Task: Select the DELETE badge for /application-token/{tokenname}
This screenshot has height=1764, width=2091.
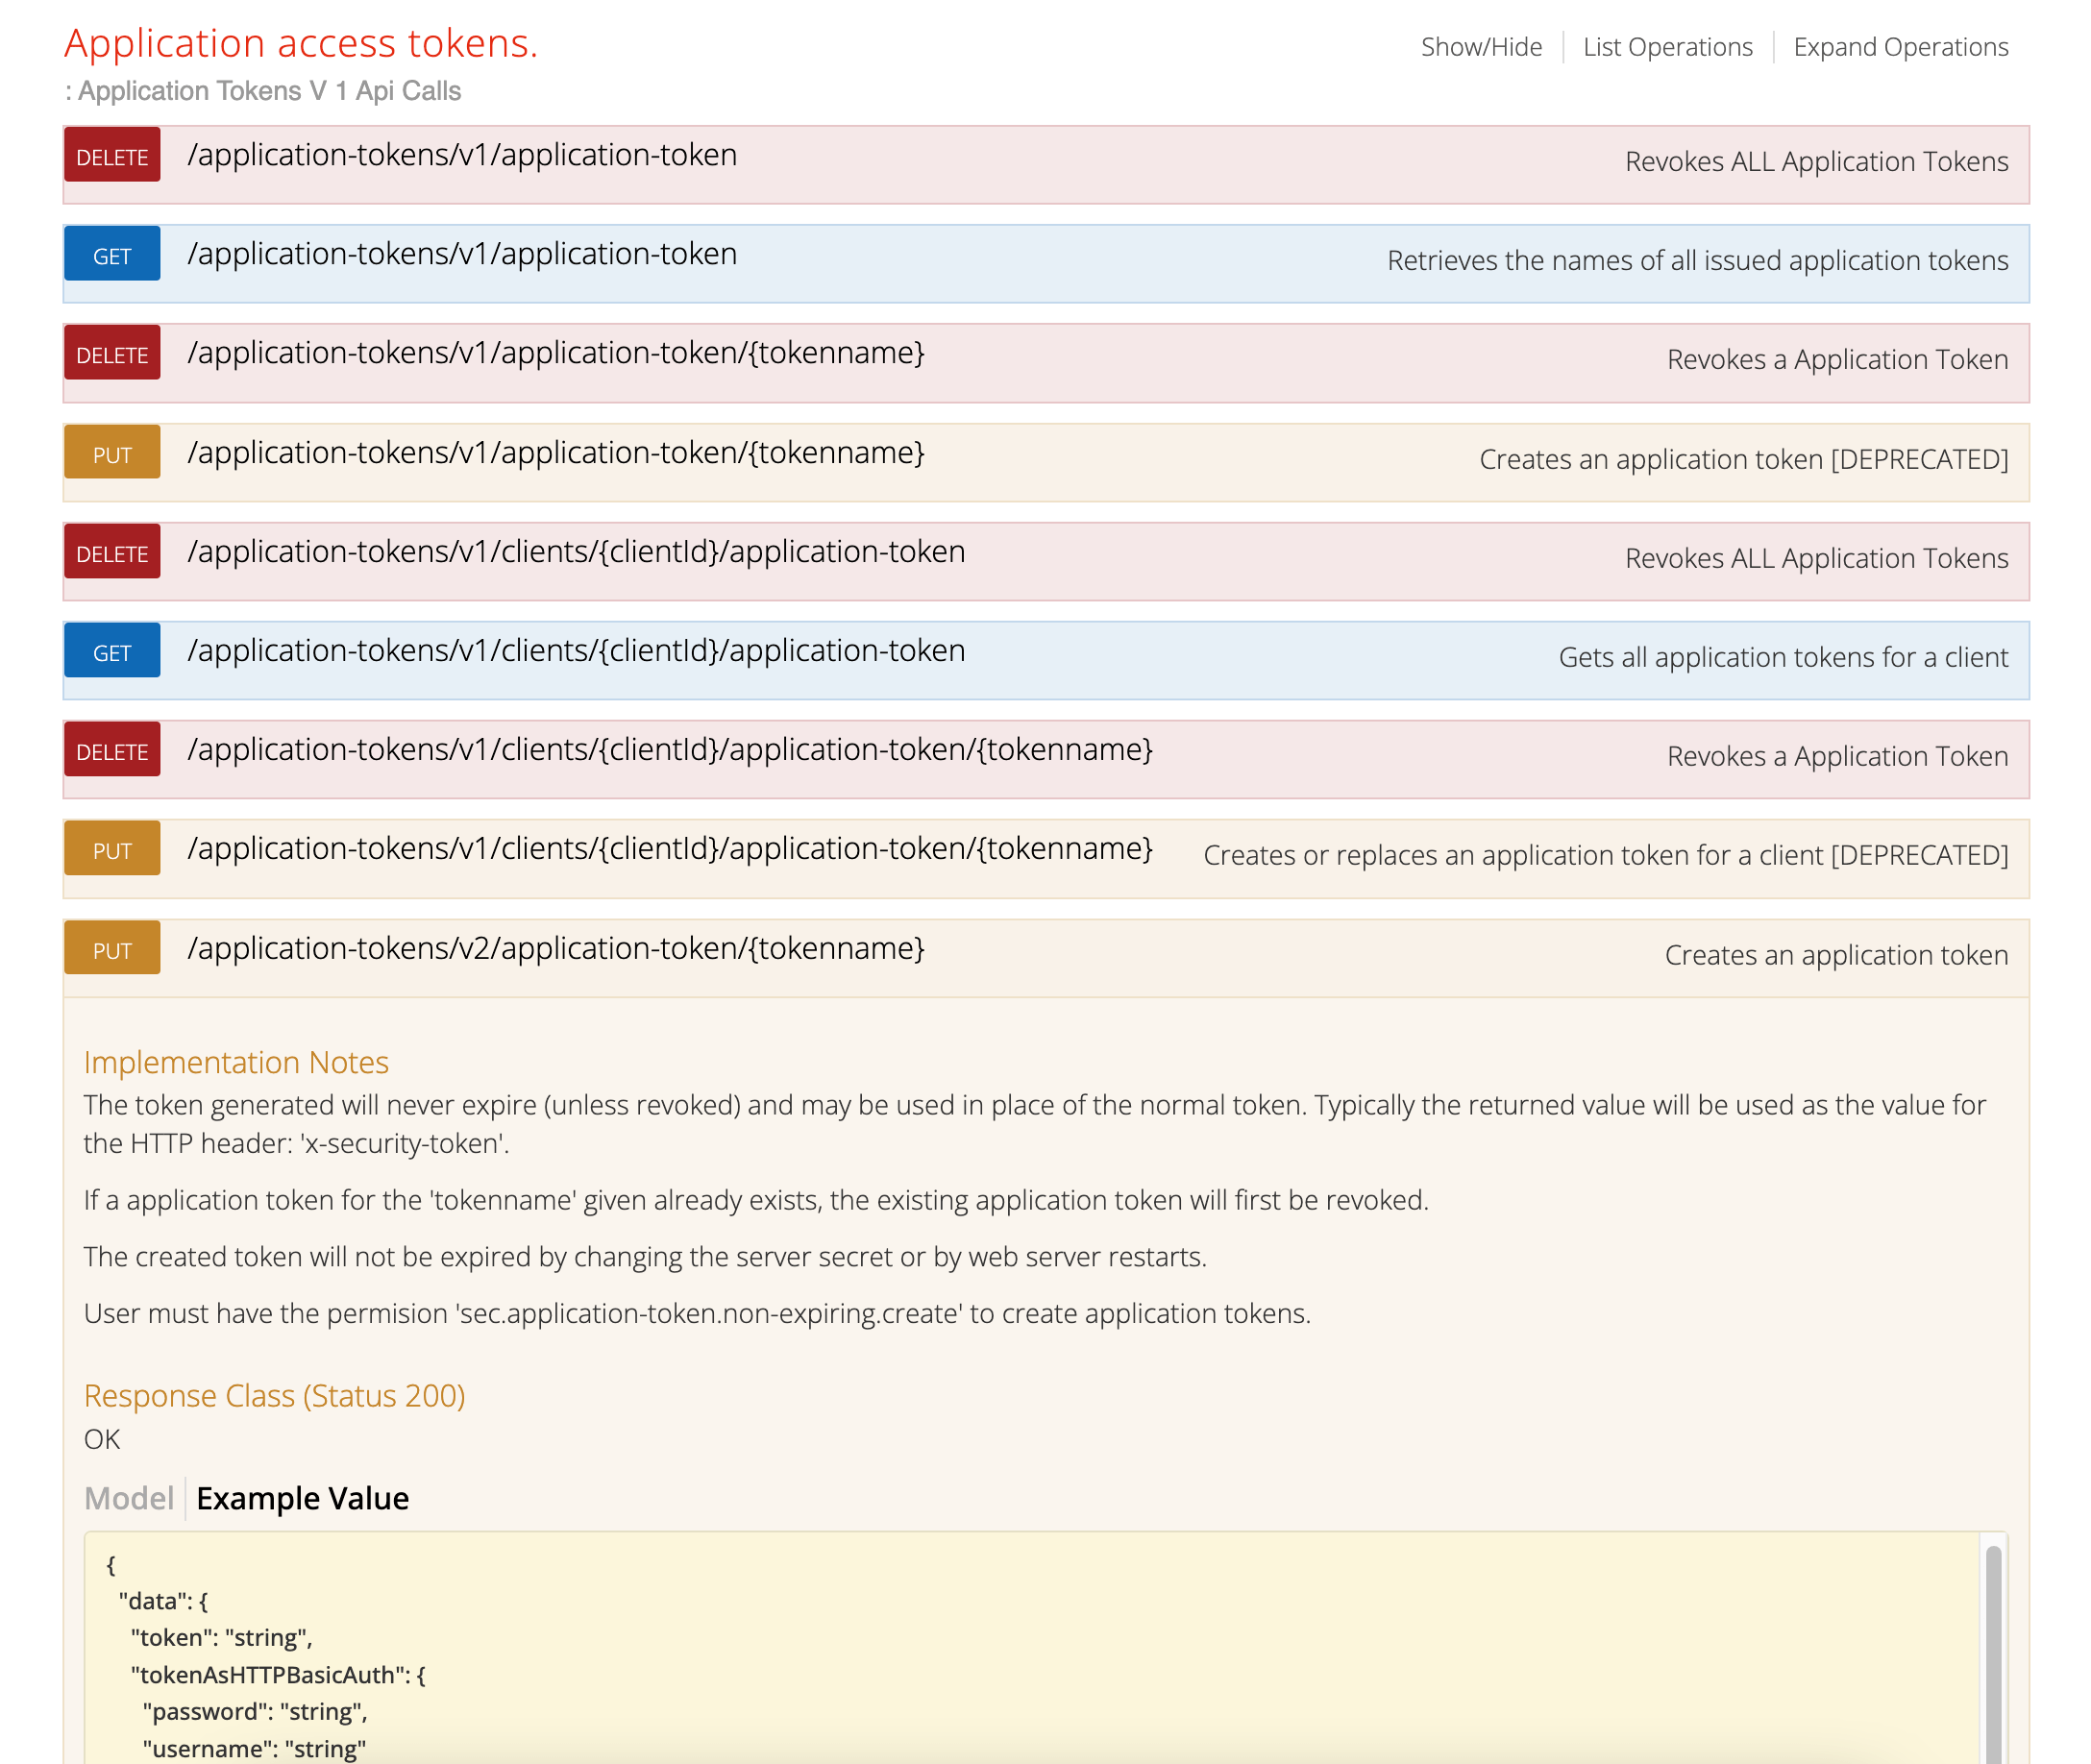Action: click(x=112, y=353)
